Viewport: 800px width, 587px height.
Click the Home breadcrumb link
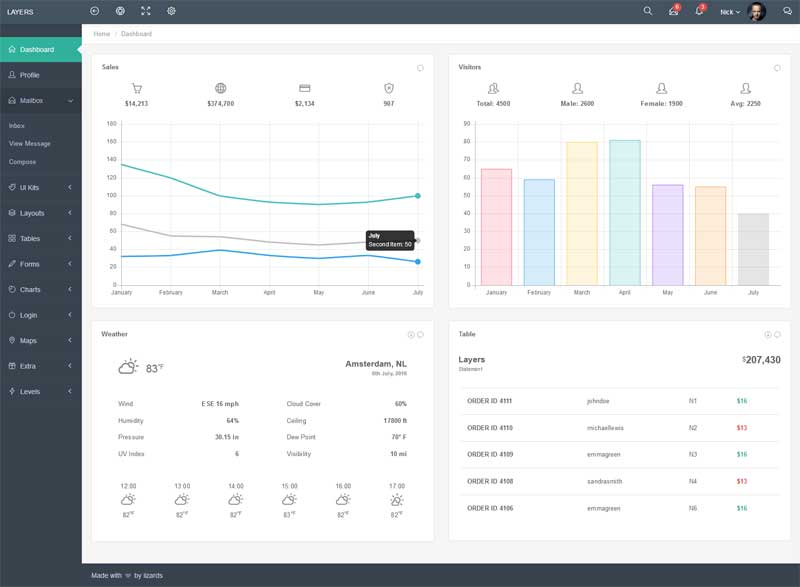[x=101, y=34]
